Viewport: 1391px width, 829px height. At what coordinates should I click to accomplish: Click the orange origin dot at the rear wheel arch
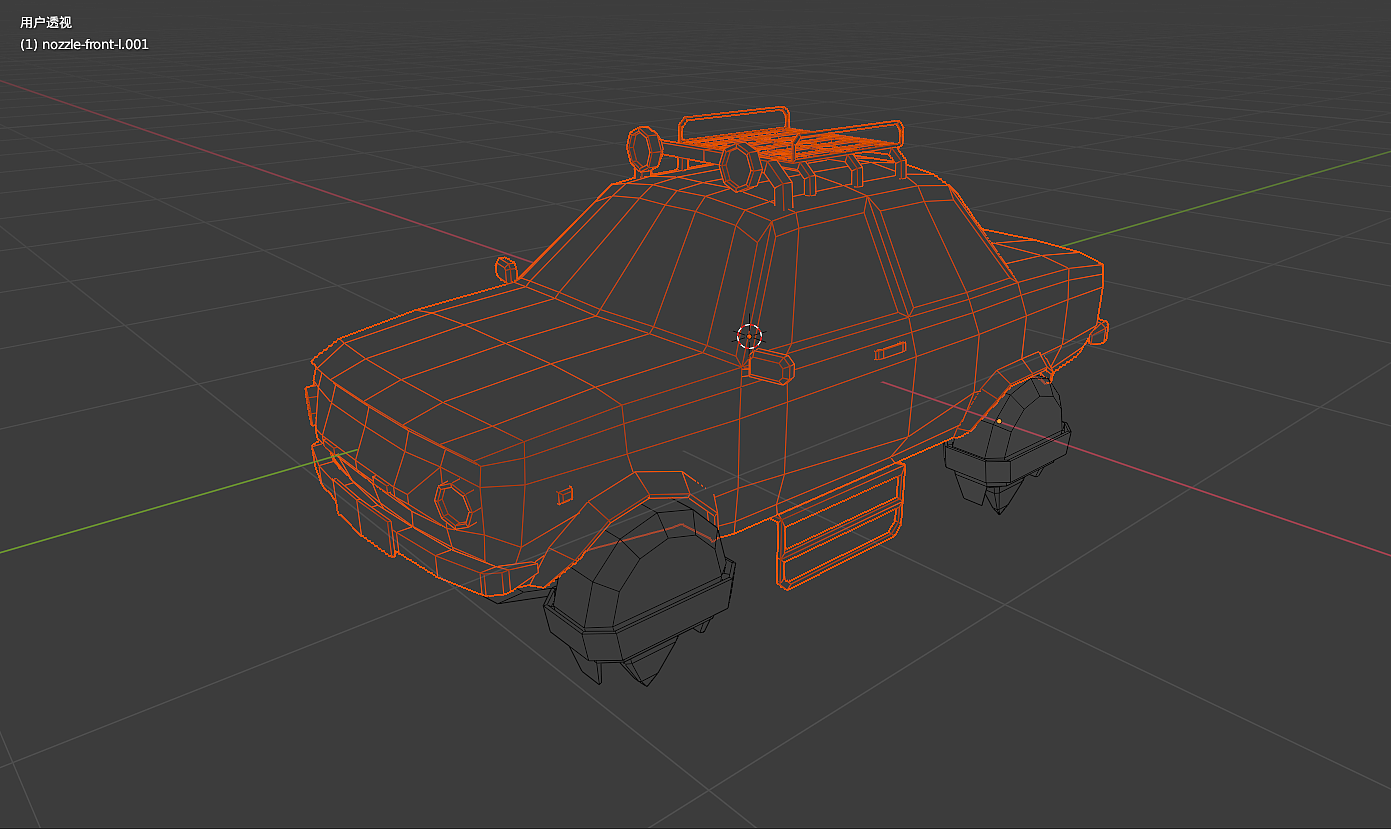click(998, 422)
